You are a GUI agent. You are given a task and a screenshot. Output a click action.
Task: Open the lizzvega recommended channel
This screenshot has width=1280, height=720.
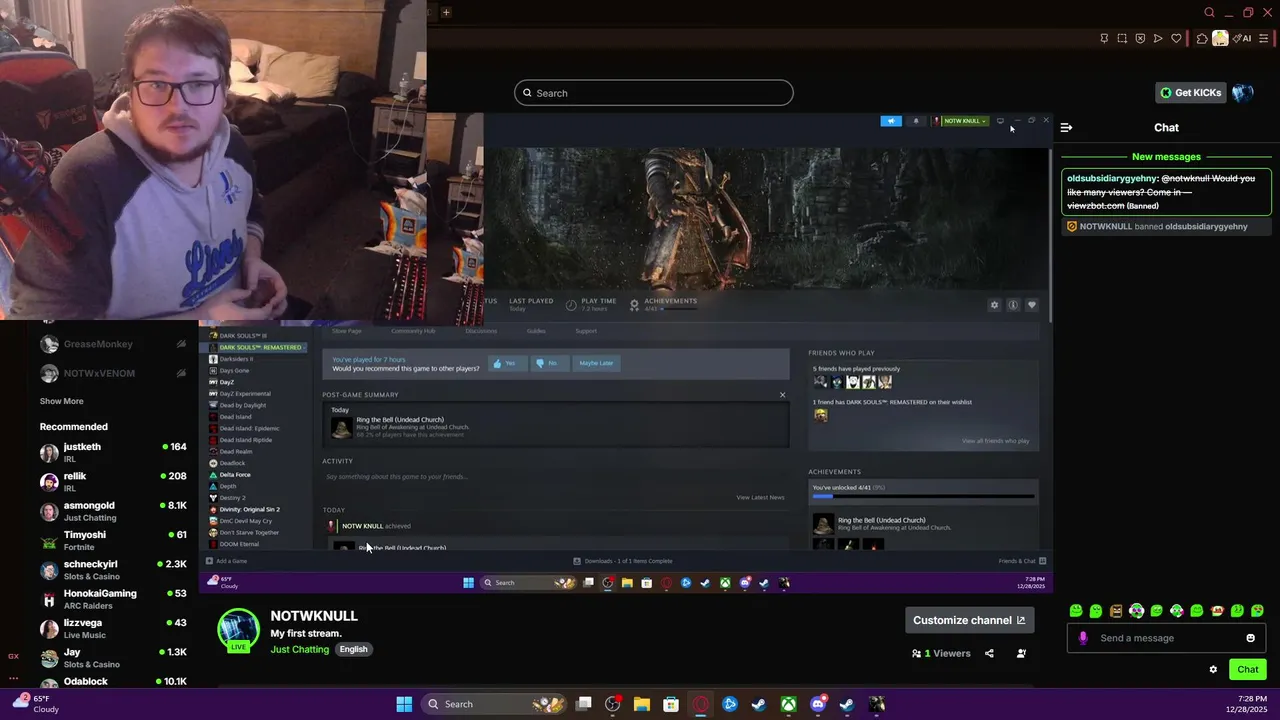tap(113, 628)
